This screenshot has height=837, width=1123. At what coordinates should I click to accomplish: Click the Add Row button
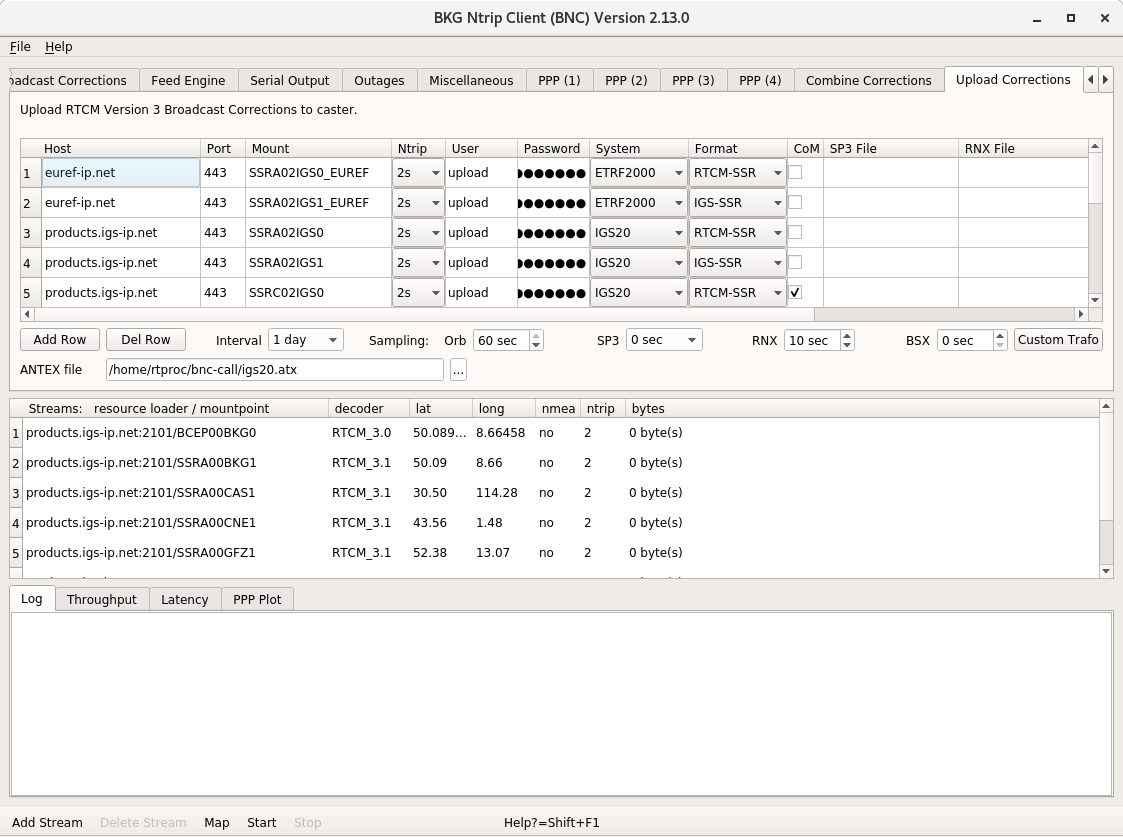60,340
